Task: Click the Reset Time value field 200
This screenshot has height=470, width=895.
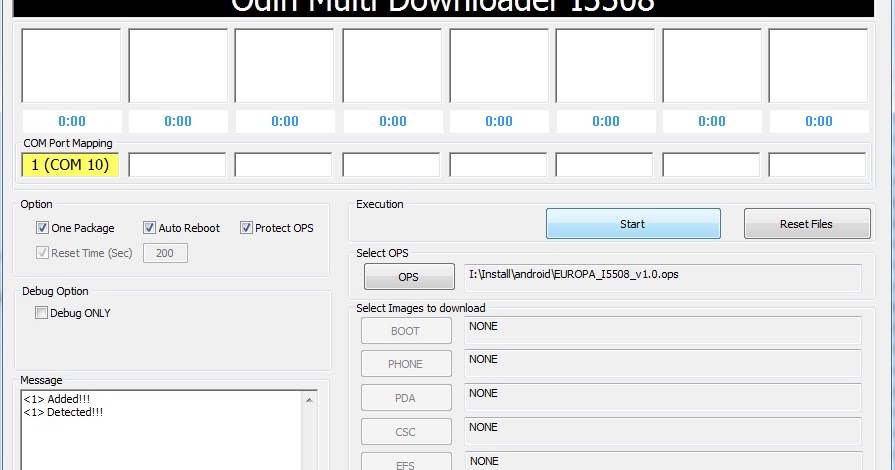Action: click(x=165, y=253)
